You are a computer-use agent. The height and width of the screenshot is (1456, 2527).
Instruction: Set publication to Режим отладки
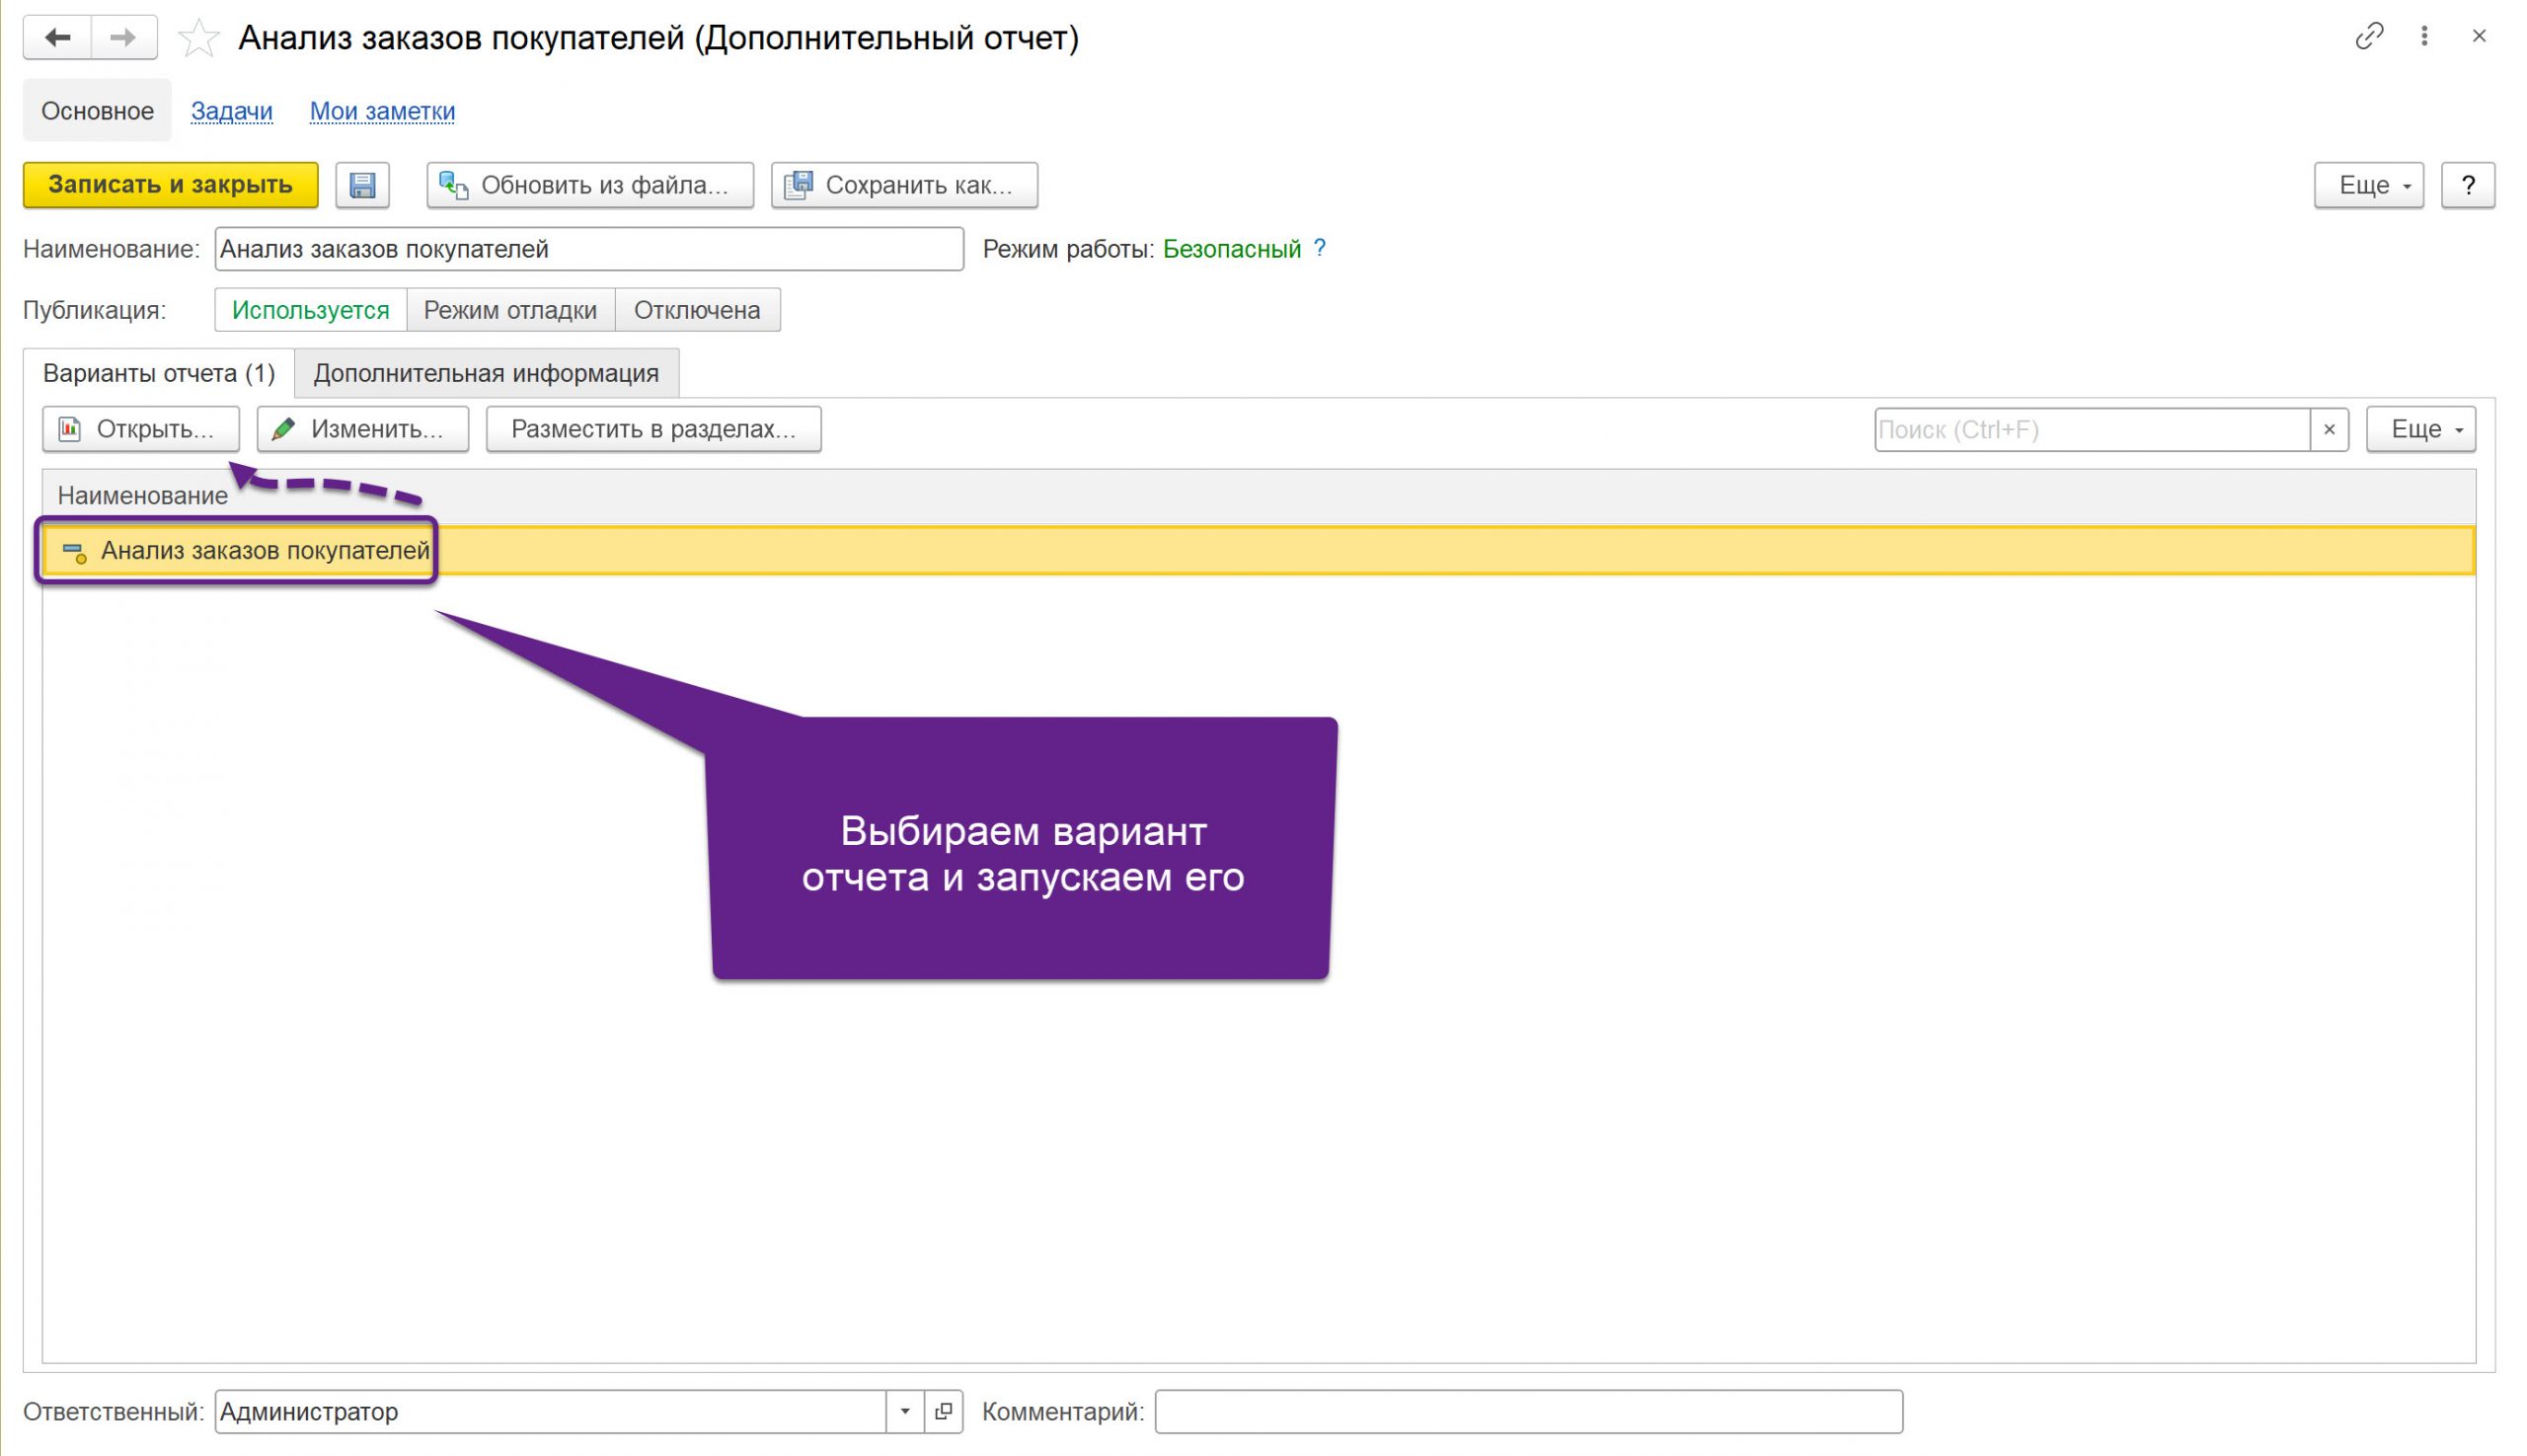pos(510,310)
